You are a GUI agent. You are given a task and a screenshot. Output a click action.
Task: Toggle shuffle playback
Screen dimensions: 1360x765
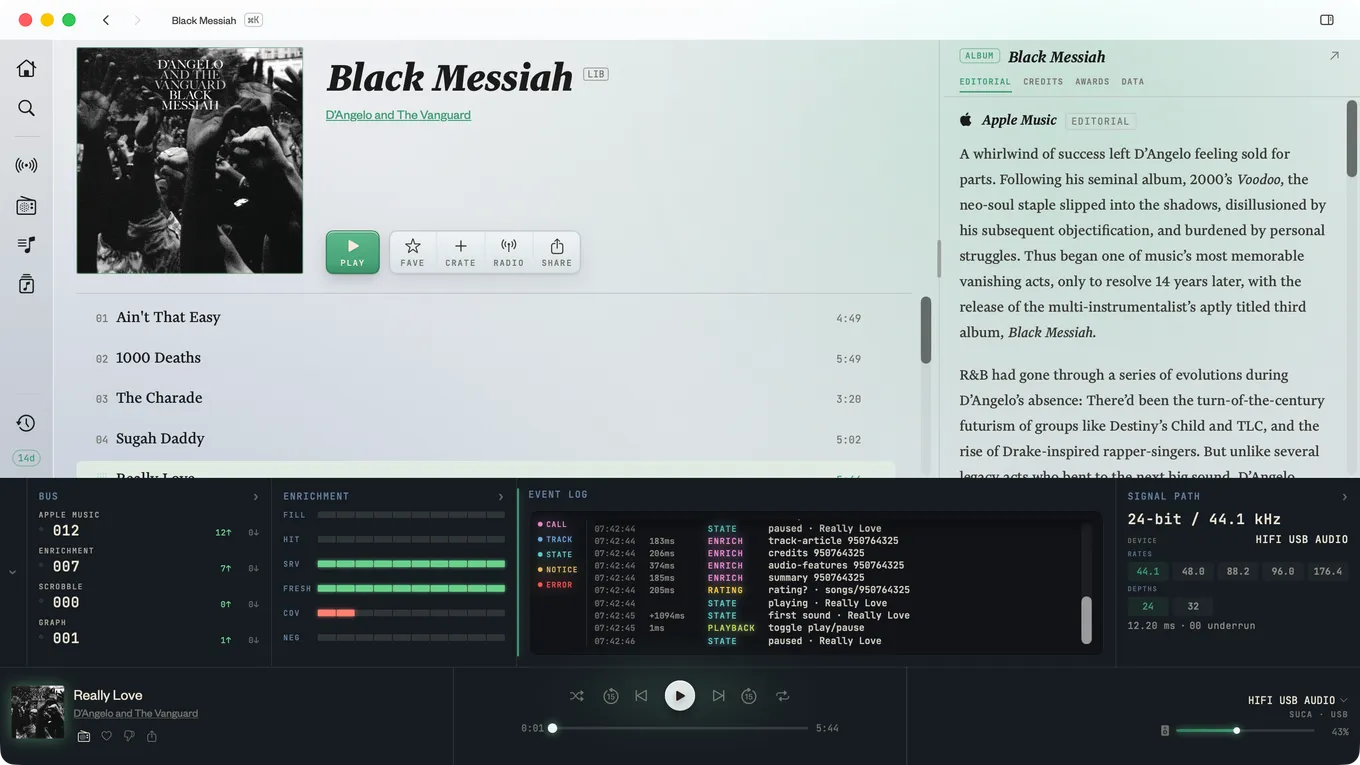577,696
